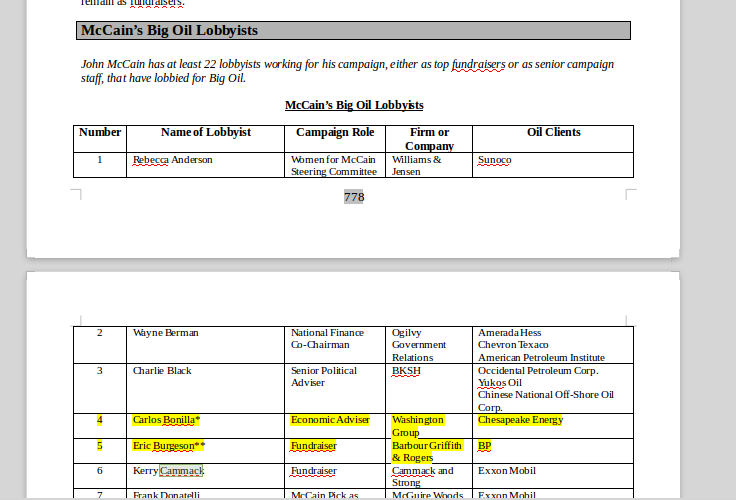Image resolution: width=736 pixels, height=500 pixels.
Task: Click the name "Rebecca Anderson"
Action: click(173, 160)
